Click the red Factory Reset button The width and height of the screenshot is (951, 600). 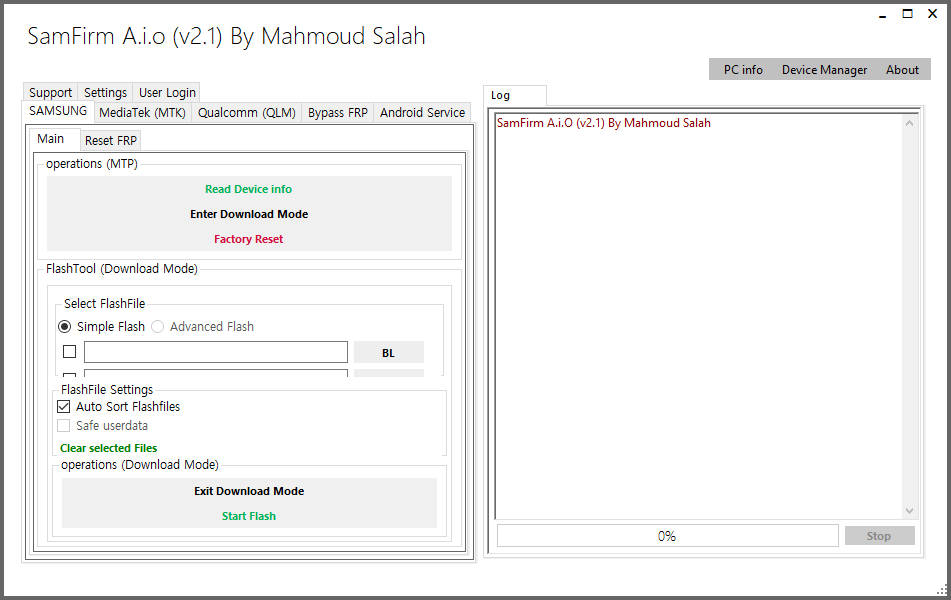click(x=249, y=239)
